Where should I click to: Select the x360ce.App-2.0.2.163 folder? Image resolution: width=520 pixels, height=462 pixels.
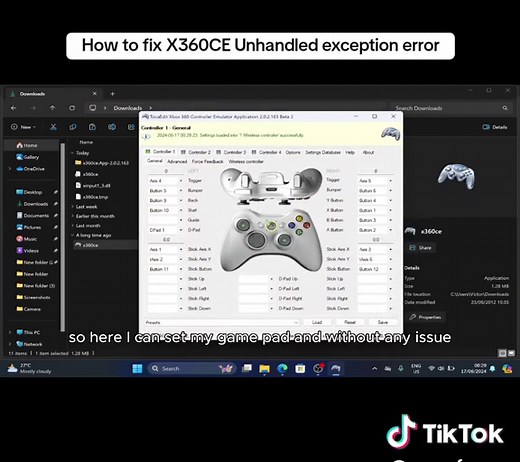(x=102, y=163)
